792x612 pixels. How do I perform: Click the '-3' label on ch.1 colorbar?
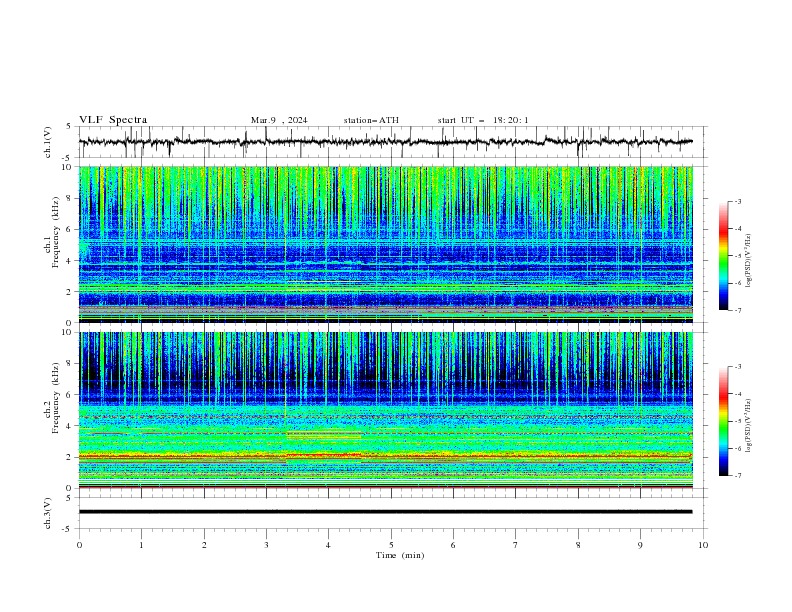click(738, 201)
